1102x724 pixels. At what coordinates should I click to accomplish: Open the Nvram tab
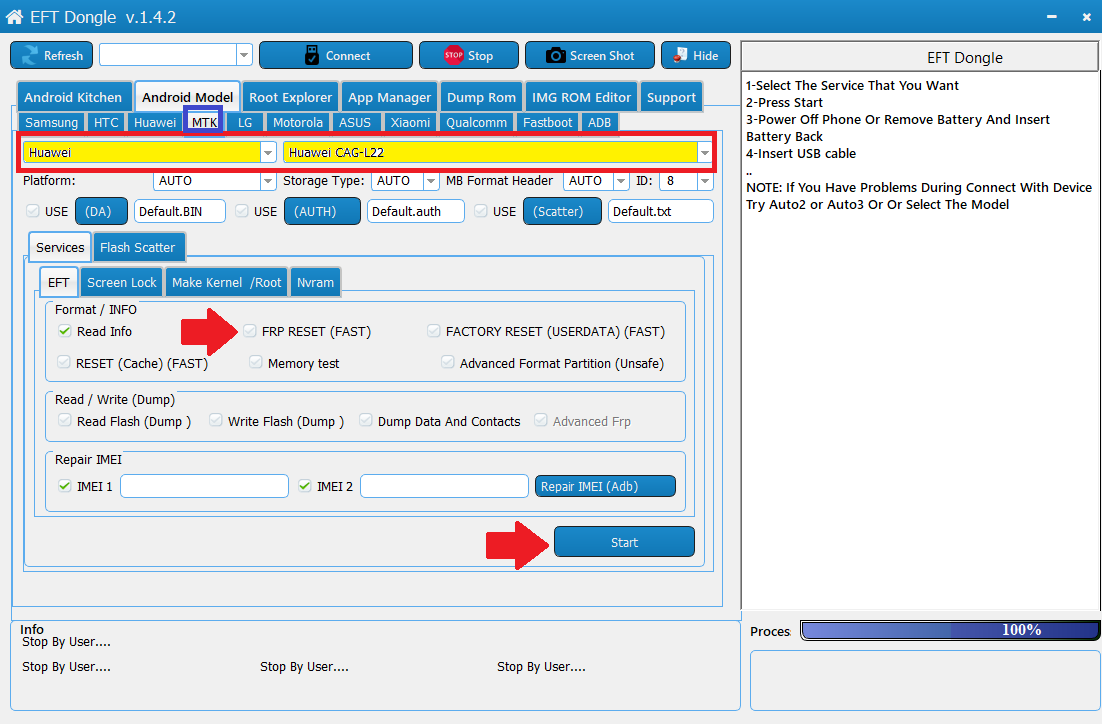[315, 283]
